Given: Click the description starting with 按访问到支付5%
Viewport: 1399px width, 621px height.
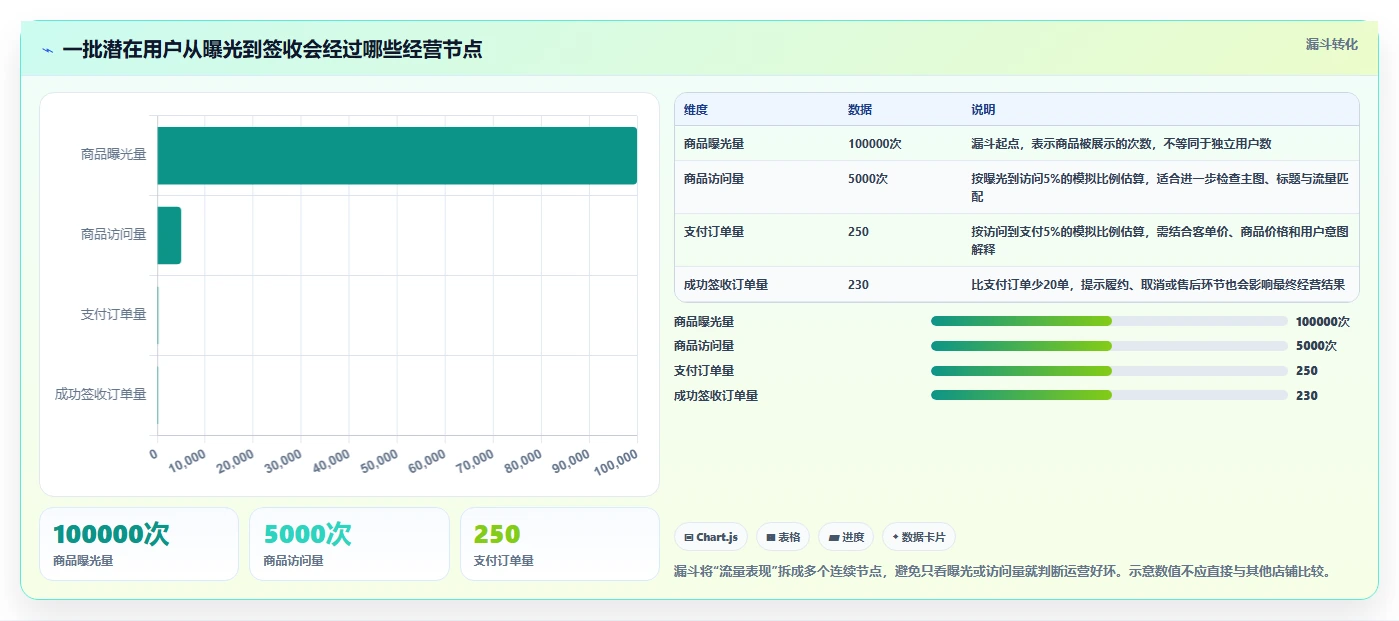Looking at the screenshot, I should pos(1160,241).
